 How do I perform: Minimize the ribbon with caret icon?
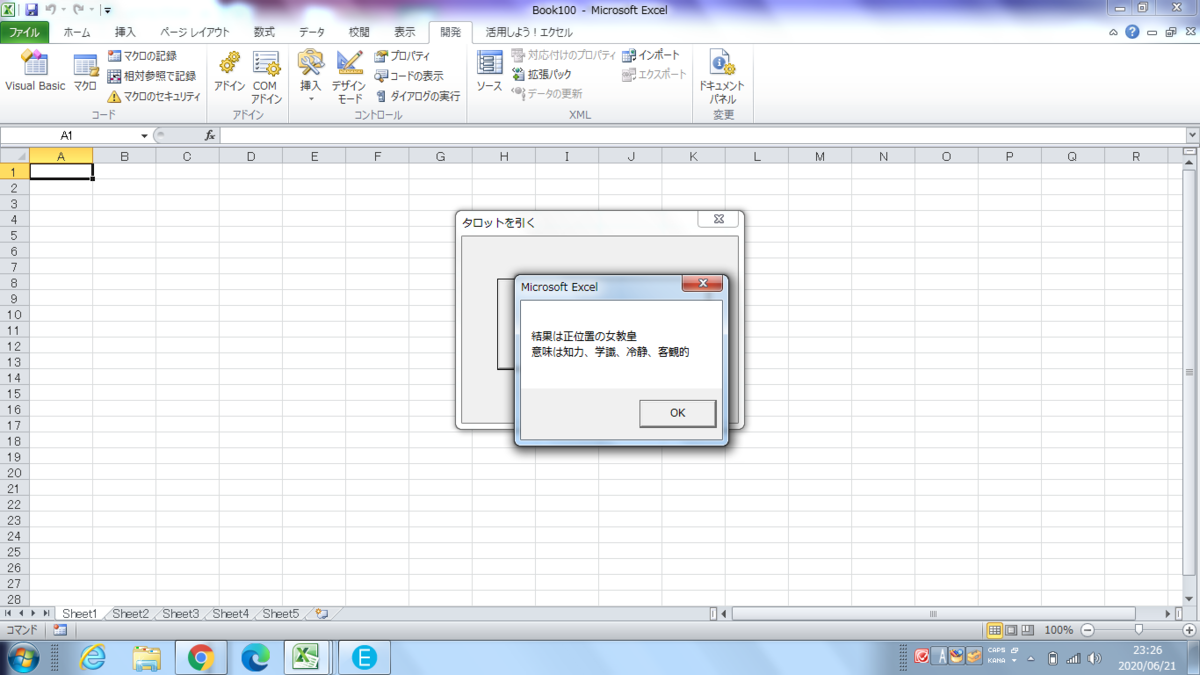coord(1113,32)
